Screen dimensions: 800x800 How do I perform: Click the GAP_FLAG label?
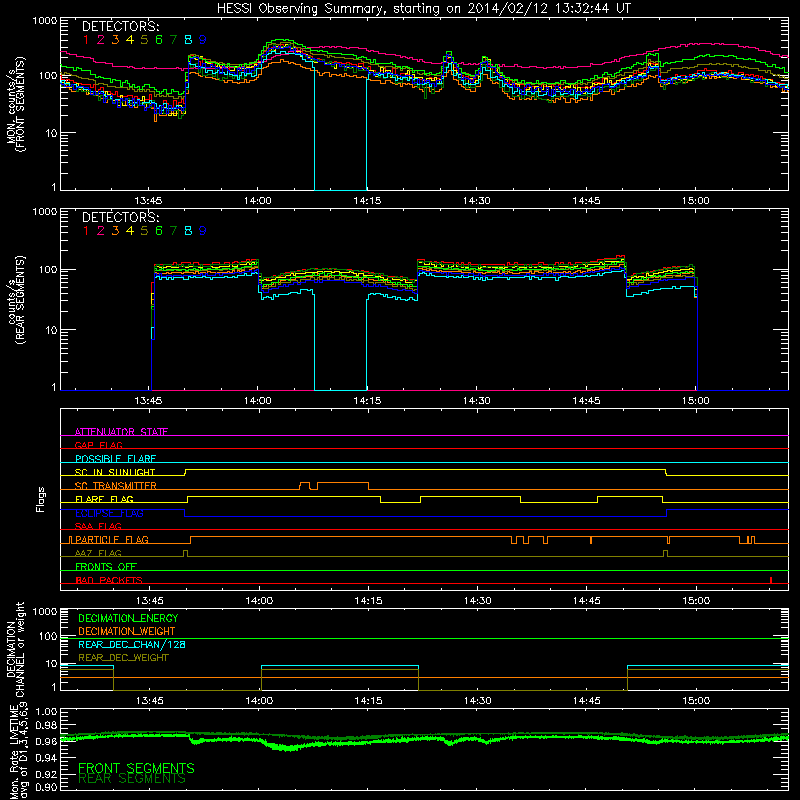[x=98, y=445]
